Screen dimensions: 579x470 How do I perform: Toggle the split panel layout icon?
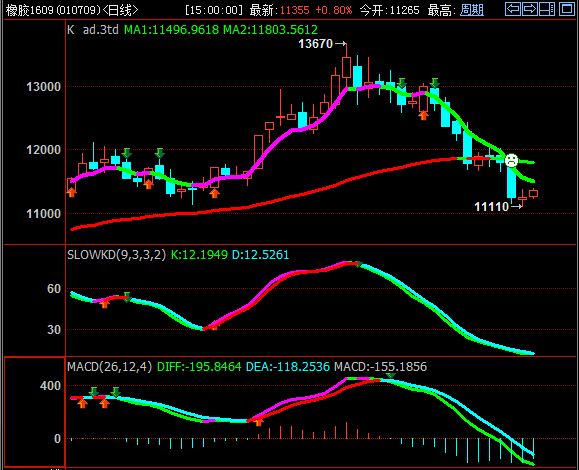click(x=547, y=9)
